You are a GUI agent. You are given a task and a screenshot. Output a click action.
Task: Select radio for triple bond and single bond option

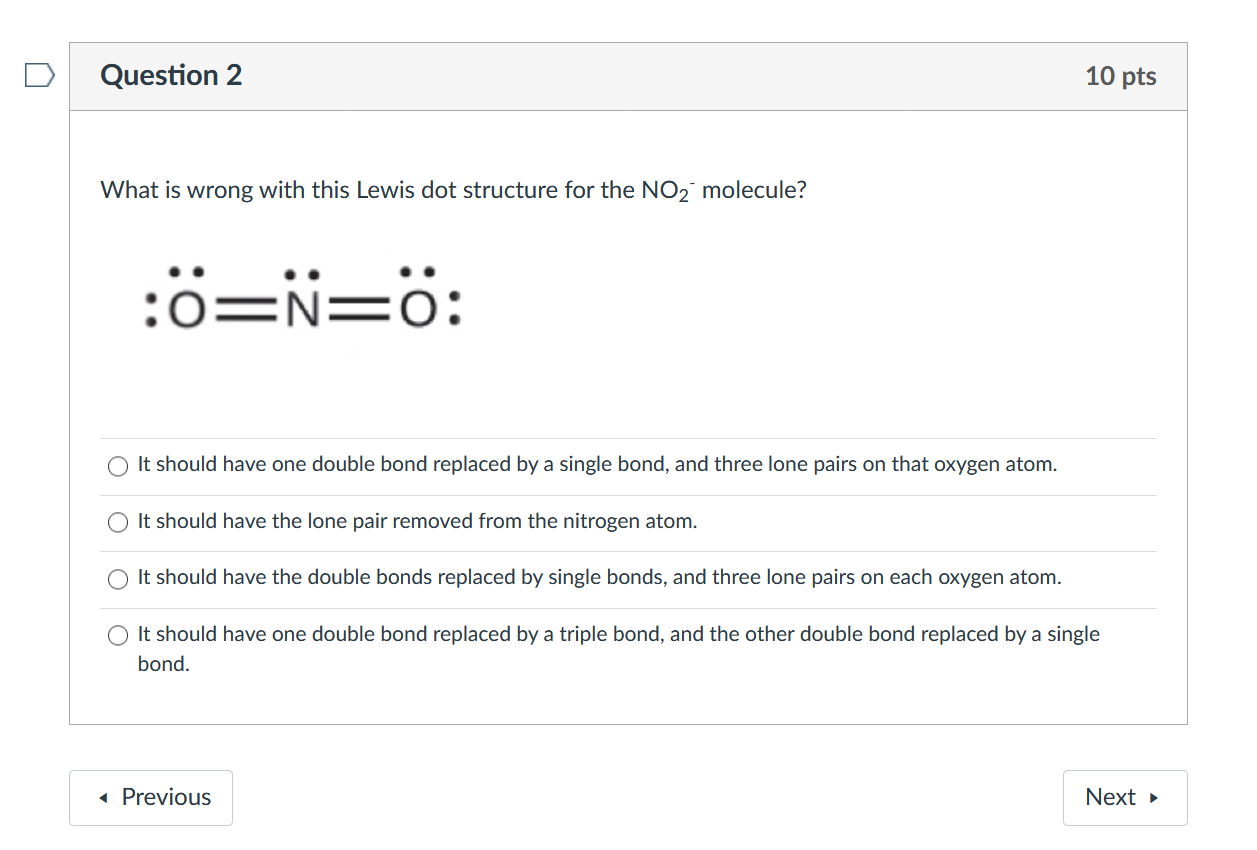(118, 636)
